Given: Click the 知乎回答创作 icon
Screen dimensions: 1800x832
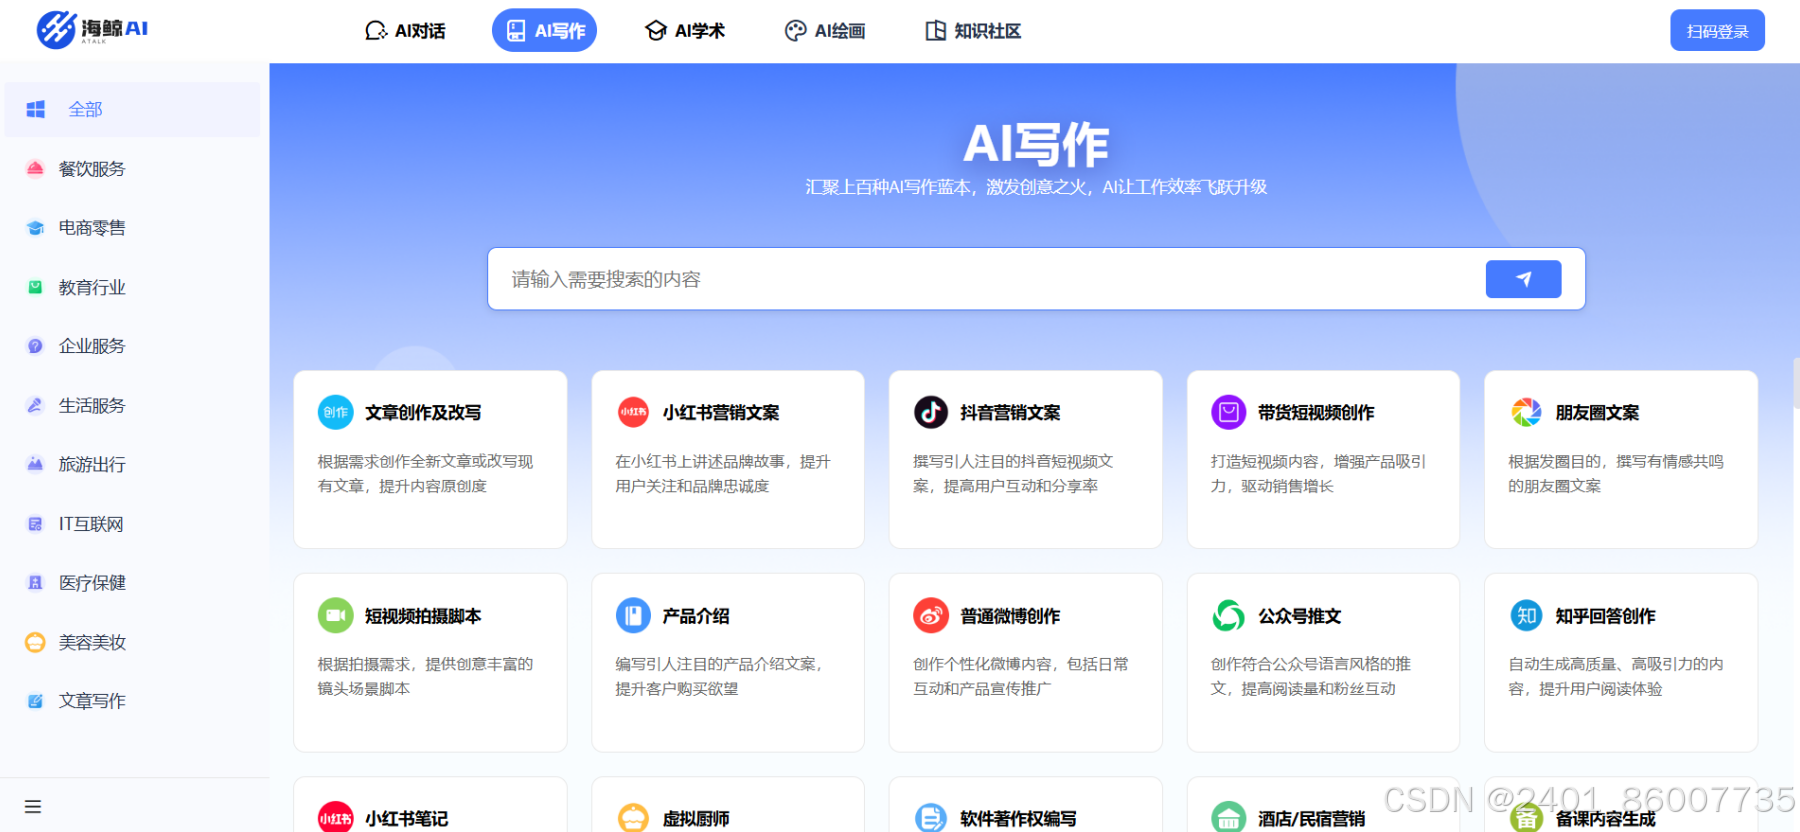Looking at the screenshot, I should (1526, 615).
